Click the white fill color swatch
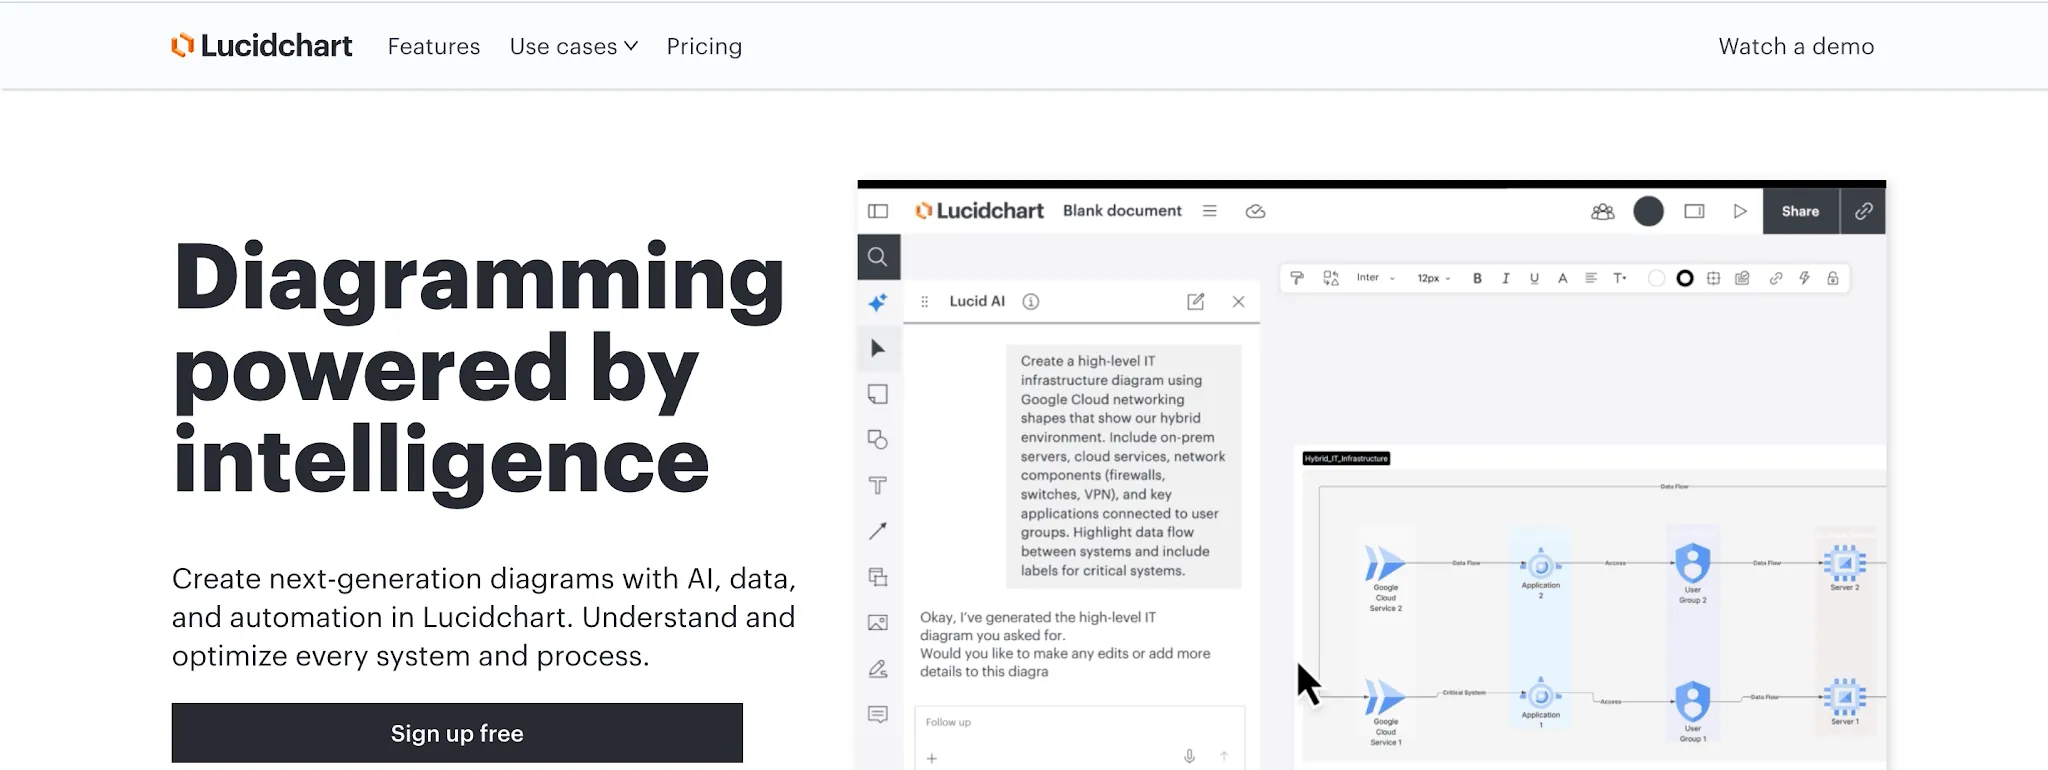Screen dimensions: 2048x770 1657,278
